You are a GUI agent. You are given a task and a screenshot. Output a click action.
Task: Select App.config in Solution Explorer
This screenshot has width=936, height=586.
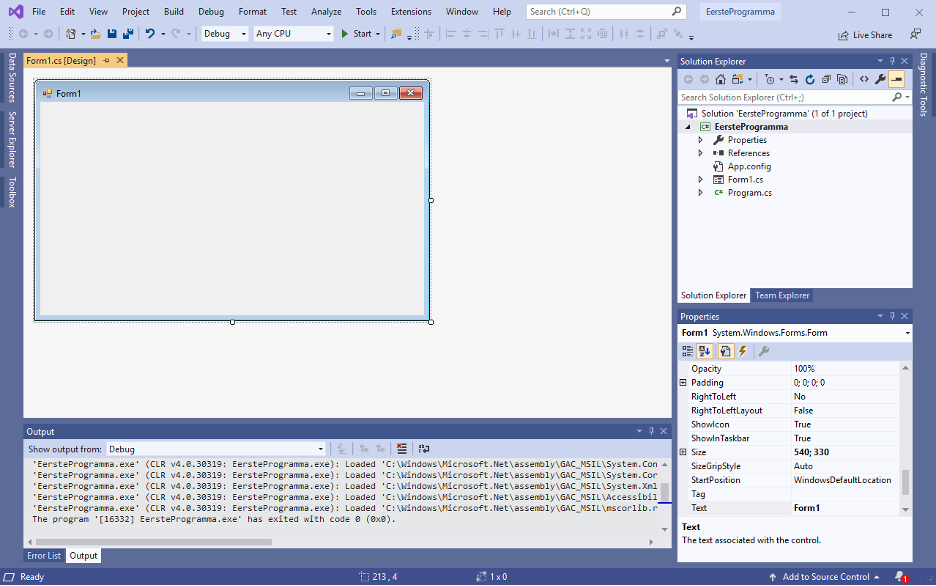pos(749,166)
